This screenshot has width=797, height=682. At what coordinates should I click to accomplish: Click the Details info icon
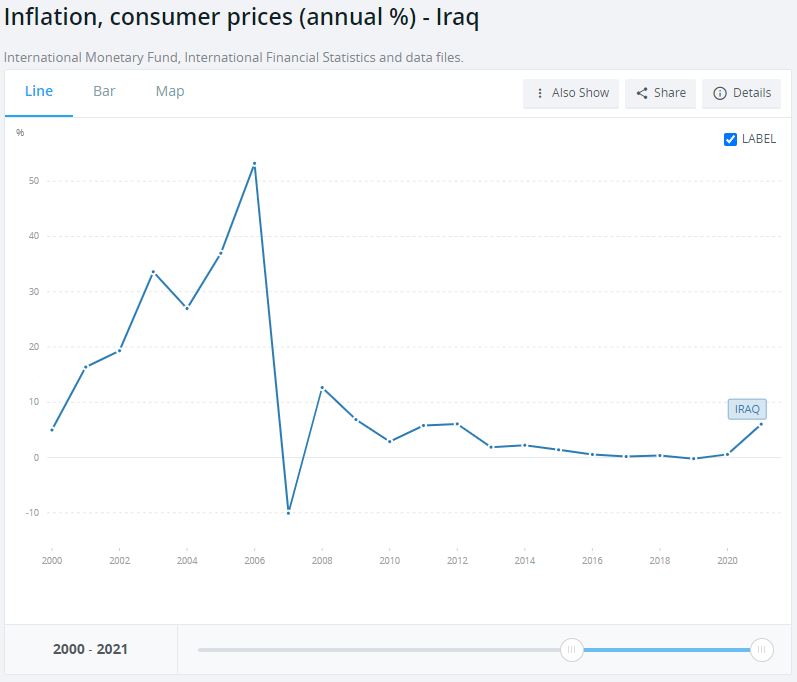(x=719, y=93)
